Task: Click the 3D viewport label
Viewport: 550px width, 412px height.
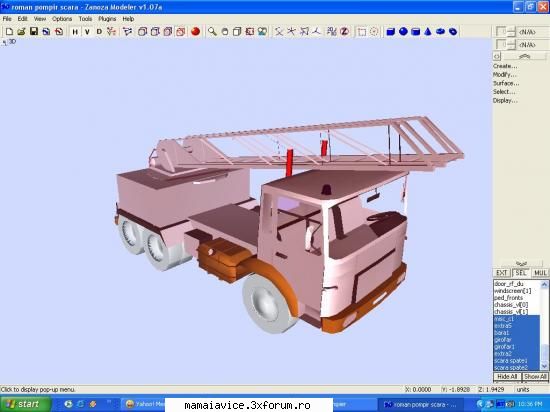Action: coord(12,41)
